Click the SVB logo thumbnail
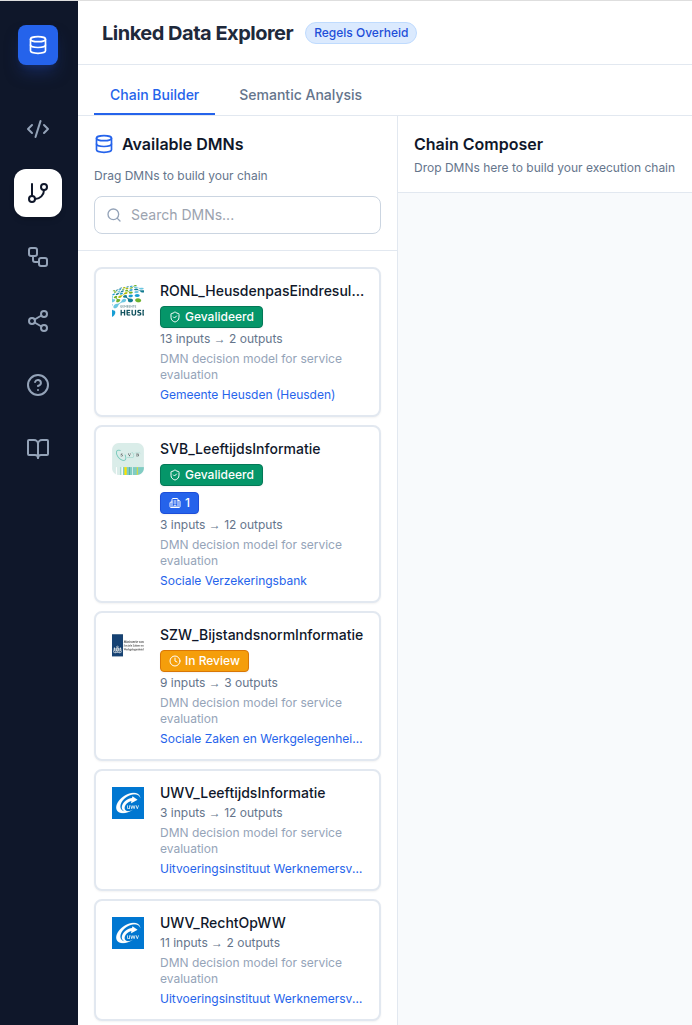Viewport: 692px width, 1025px height. tap(128, 459)
